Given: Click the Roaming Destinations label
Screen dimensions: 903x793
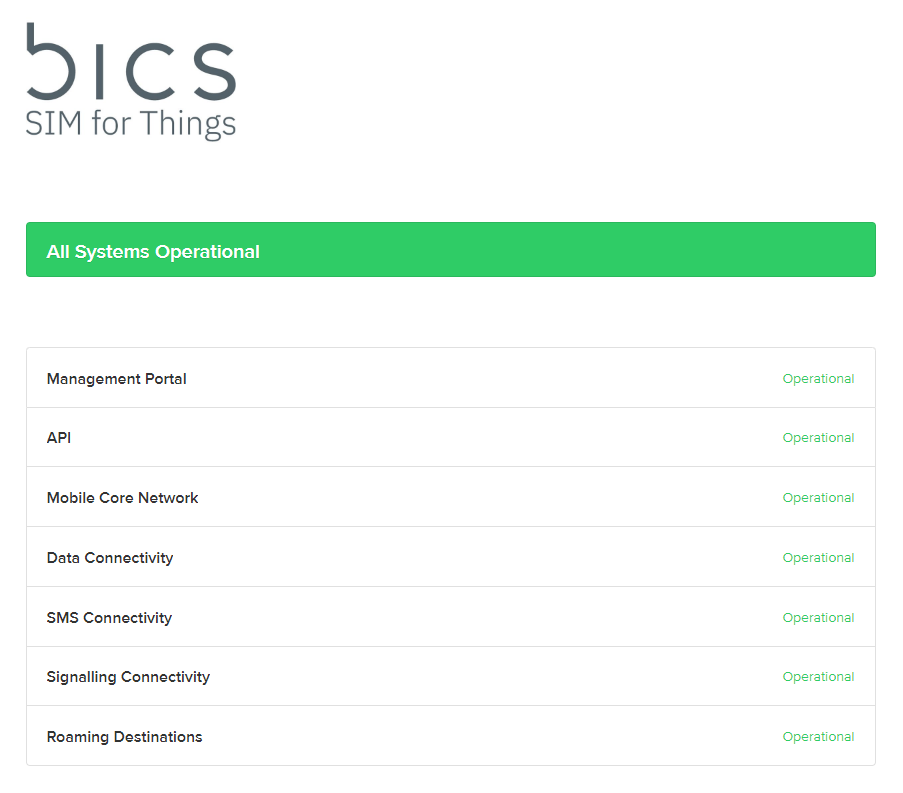Looking at the screenshot, I should tap(124, 737).
